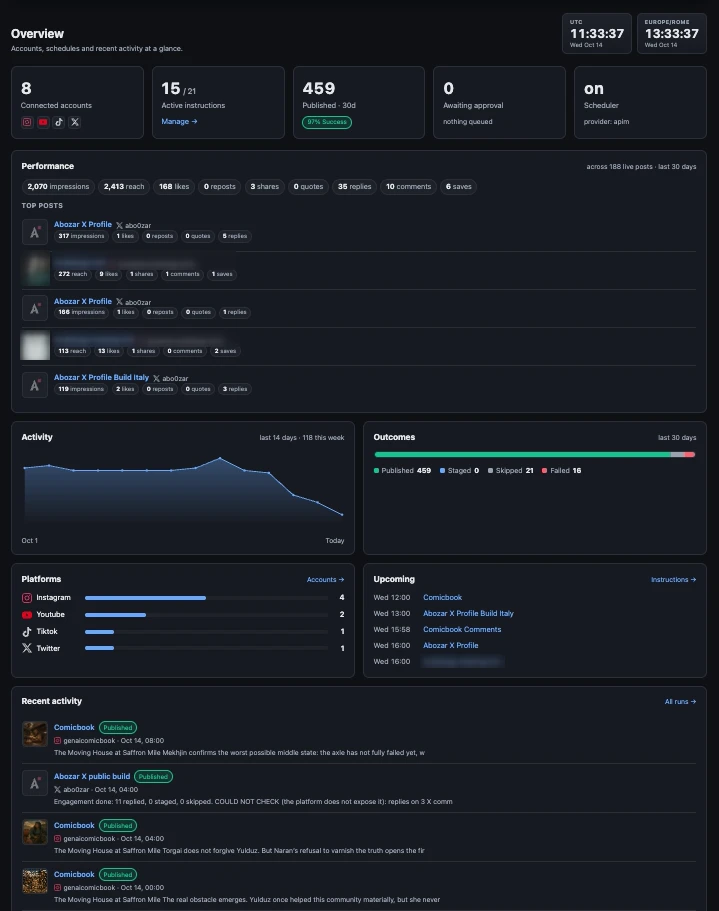The width and height of the screenshot is (719, 911).
Task: Click blurred thumbnail of post with 272 reach
Action: [x=35, y=270]
